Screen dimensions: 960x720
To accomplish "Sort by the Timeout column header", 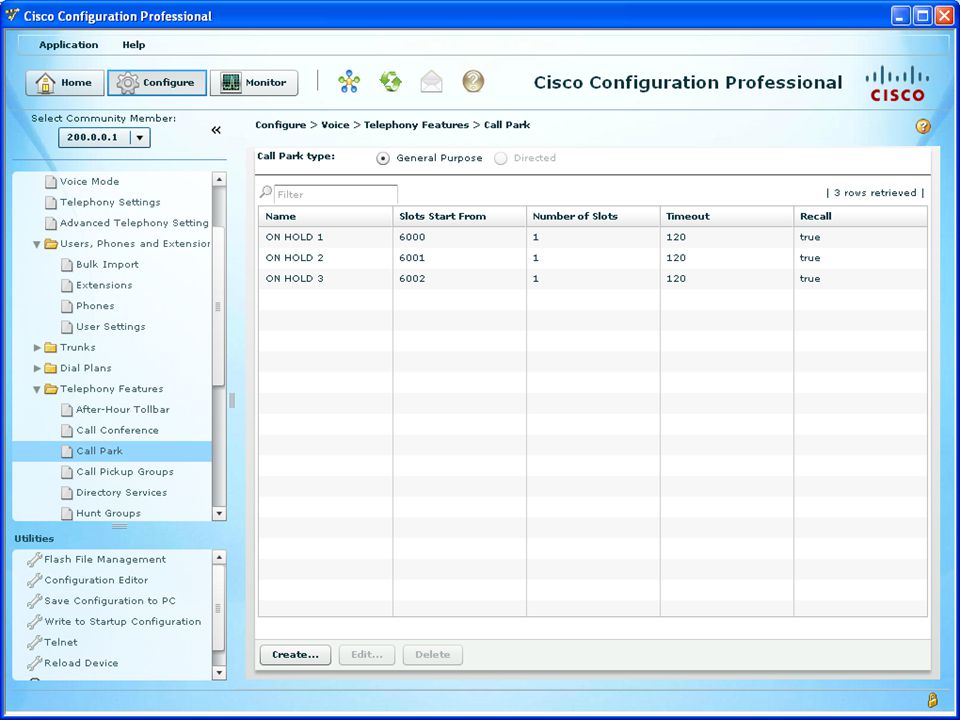I will coord(727,217).
